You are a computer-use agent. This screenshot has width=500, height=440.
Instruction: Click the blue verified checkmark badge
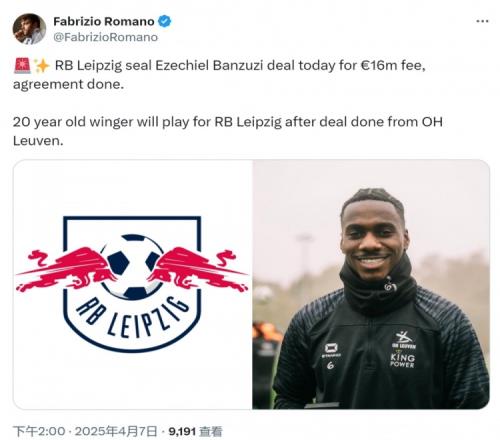click(164, 21)
